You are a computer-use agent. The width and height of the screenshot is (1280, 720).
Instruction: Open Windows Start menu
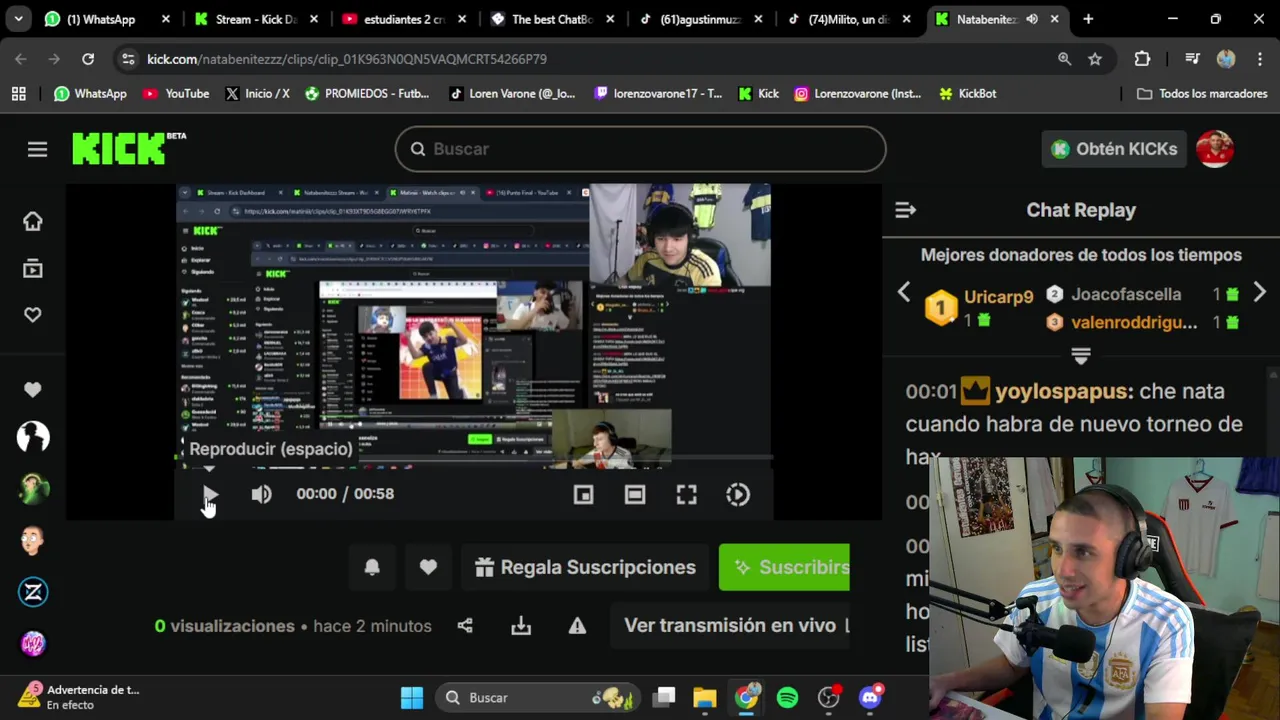[412, 697]
